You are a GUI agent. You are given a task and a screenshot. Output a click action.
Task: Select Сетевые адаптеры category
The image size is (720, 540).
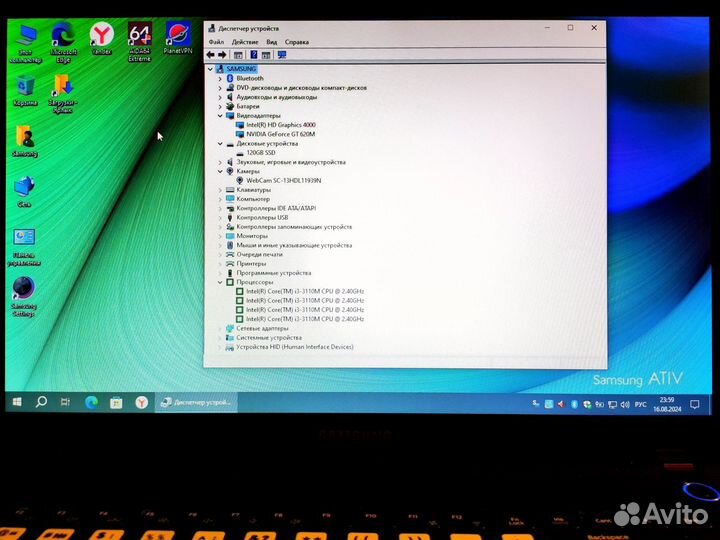click(x=262, y=328)
